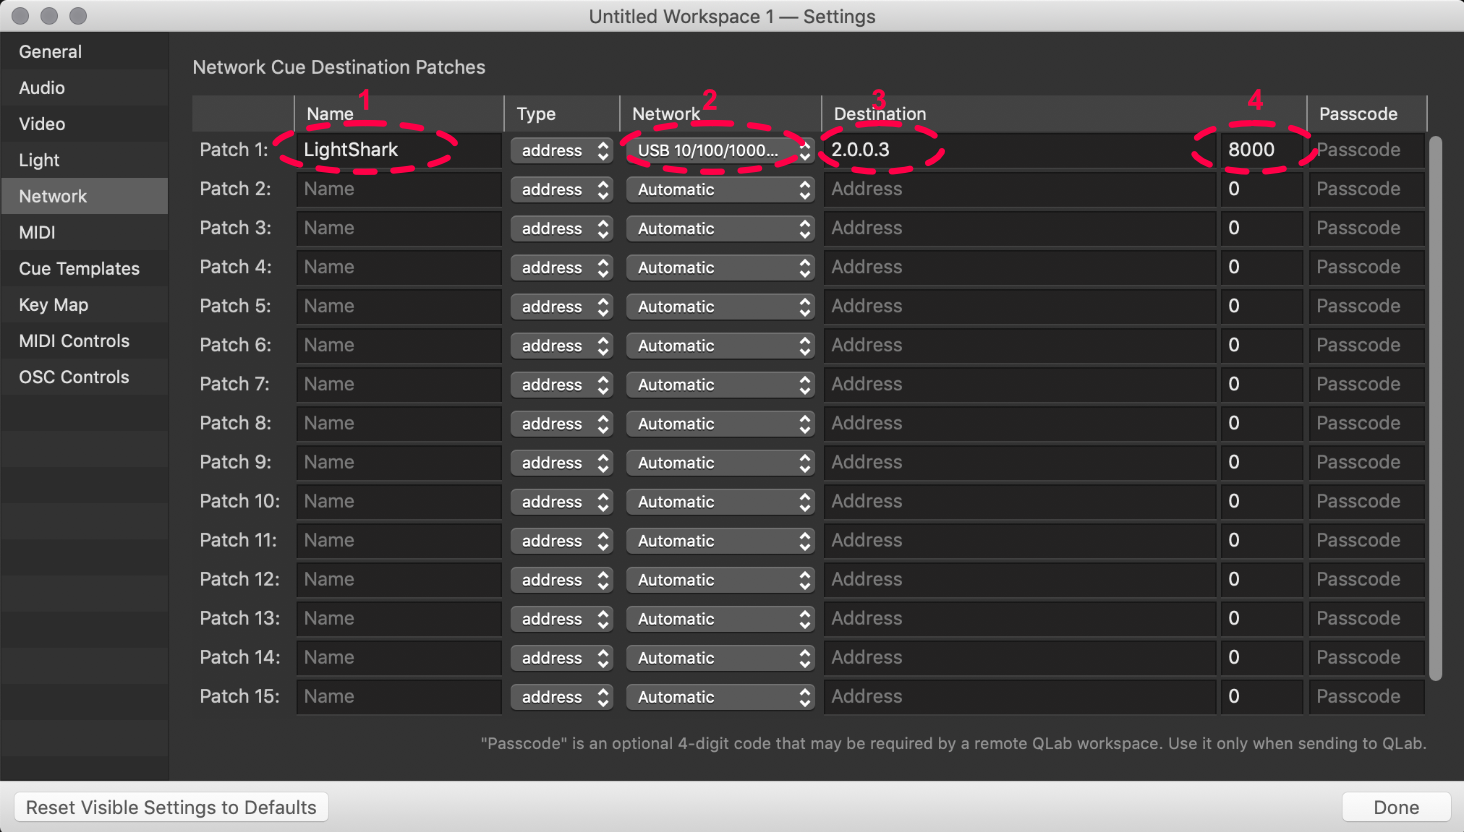Open Key Map settings
The width and height of the screenshot is (1464, 832).
[x=84, y=304]
